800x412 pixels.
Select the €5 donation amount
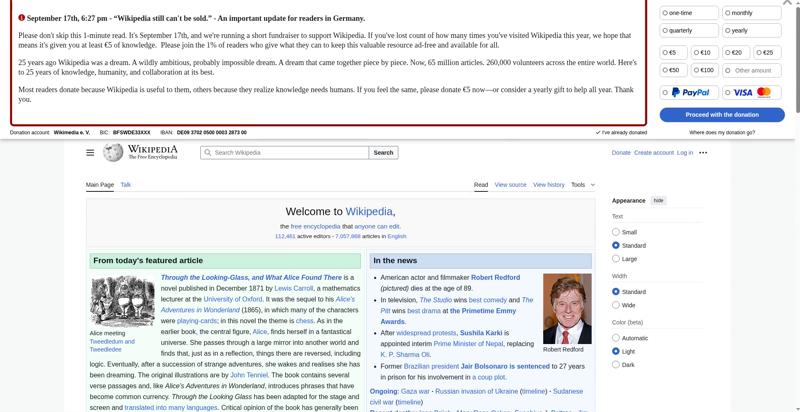(673, 53)
